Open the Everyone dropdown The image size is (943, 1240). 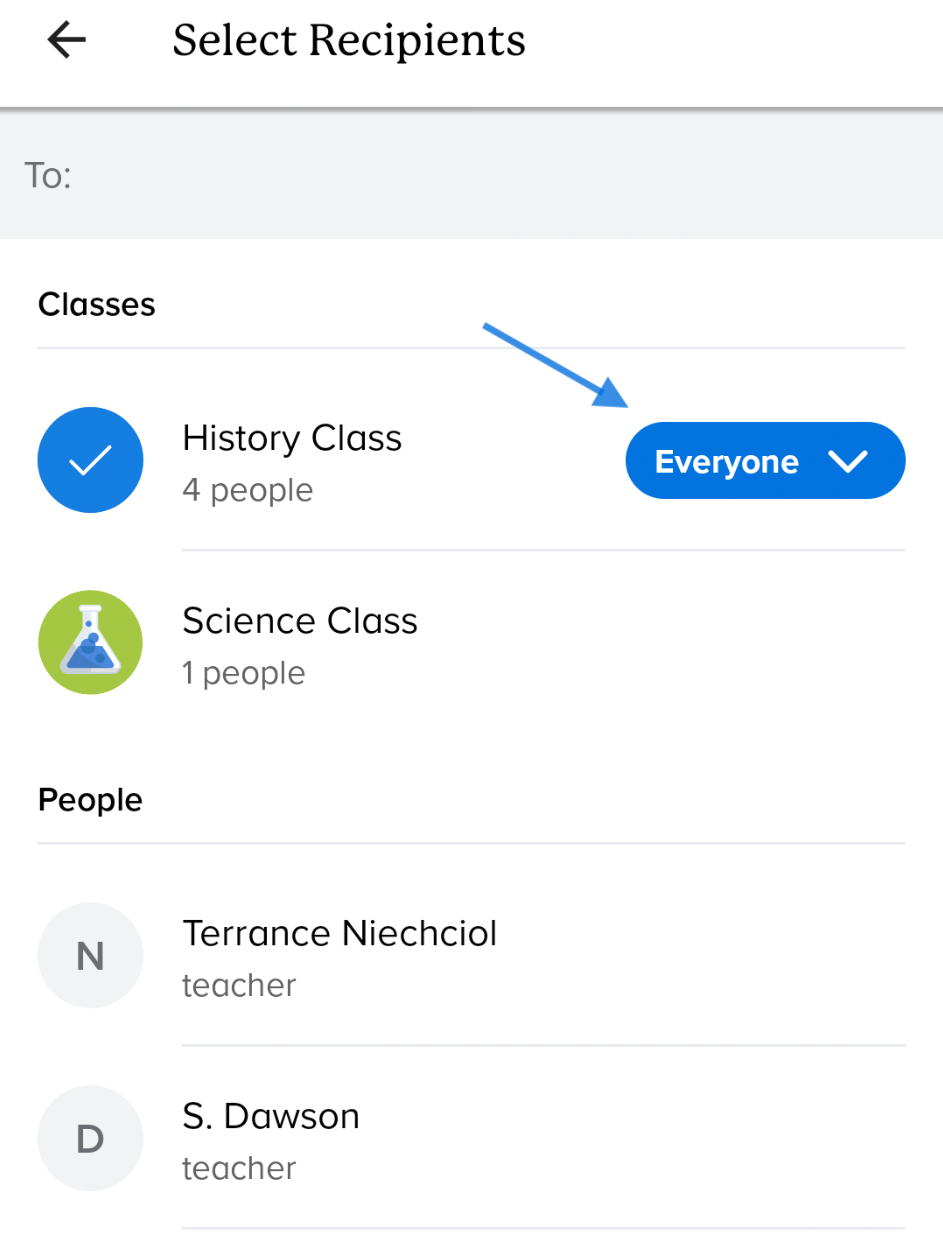tap(726, 461)
